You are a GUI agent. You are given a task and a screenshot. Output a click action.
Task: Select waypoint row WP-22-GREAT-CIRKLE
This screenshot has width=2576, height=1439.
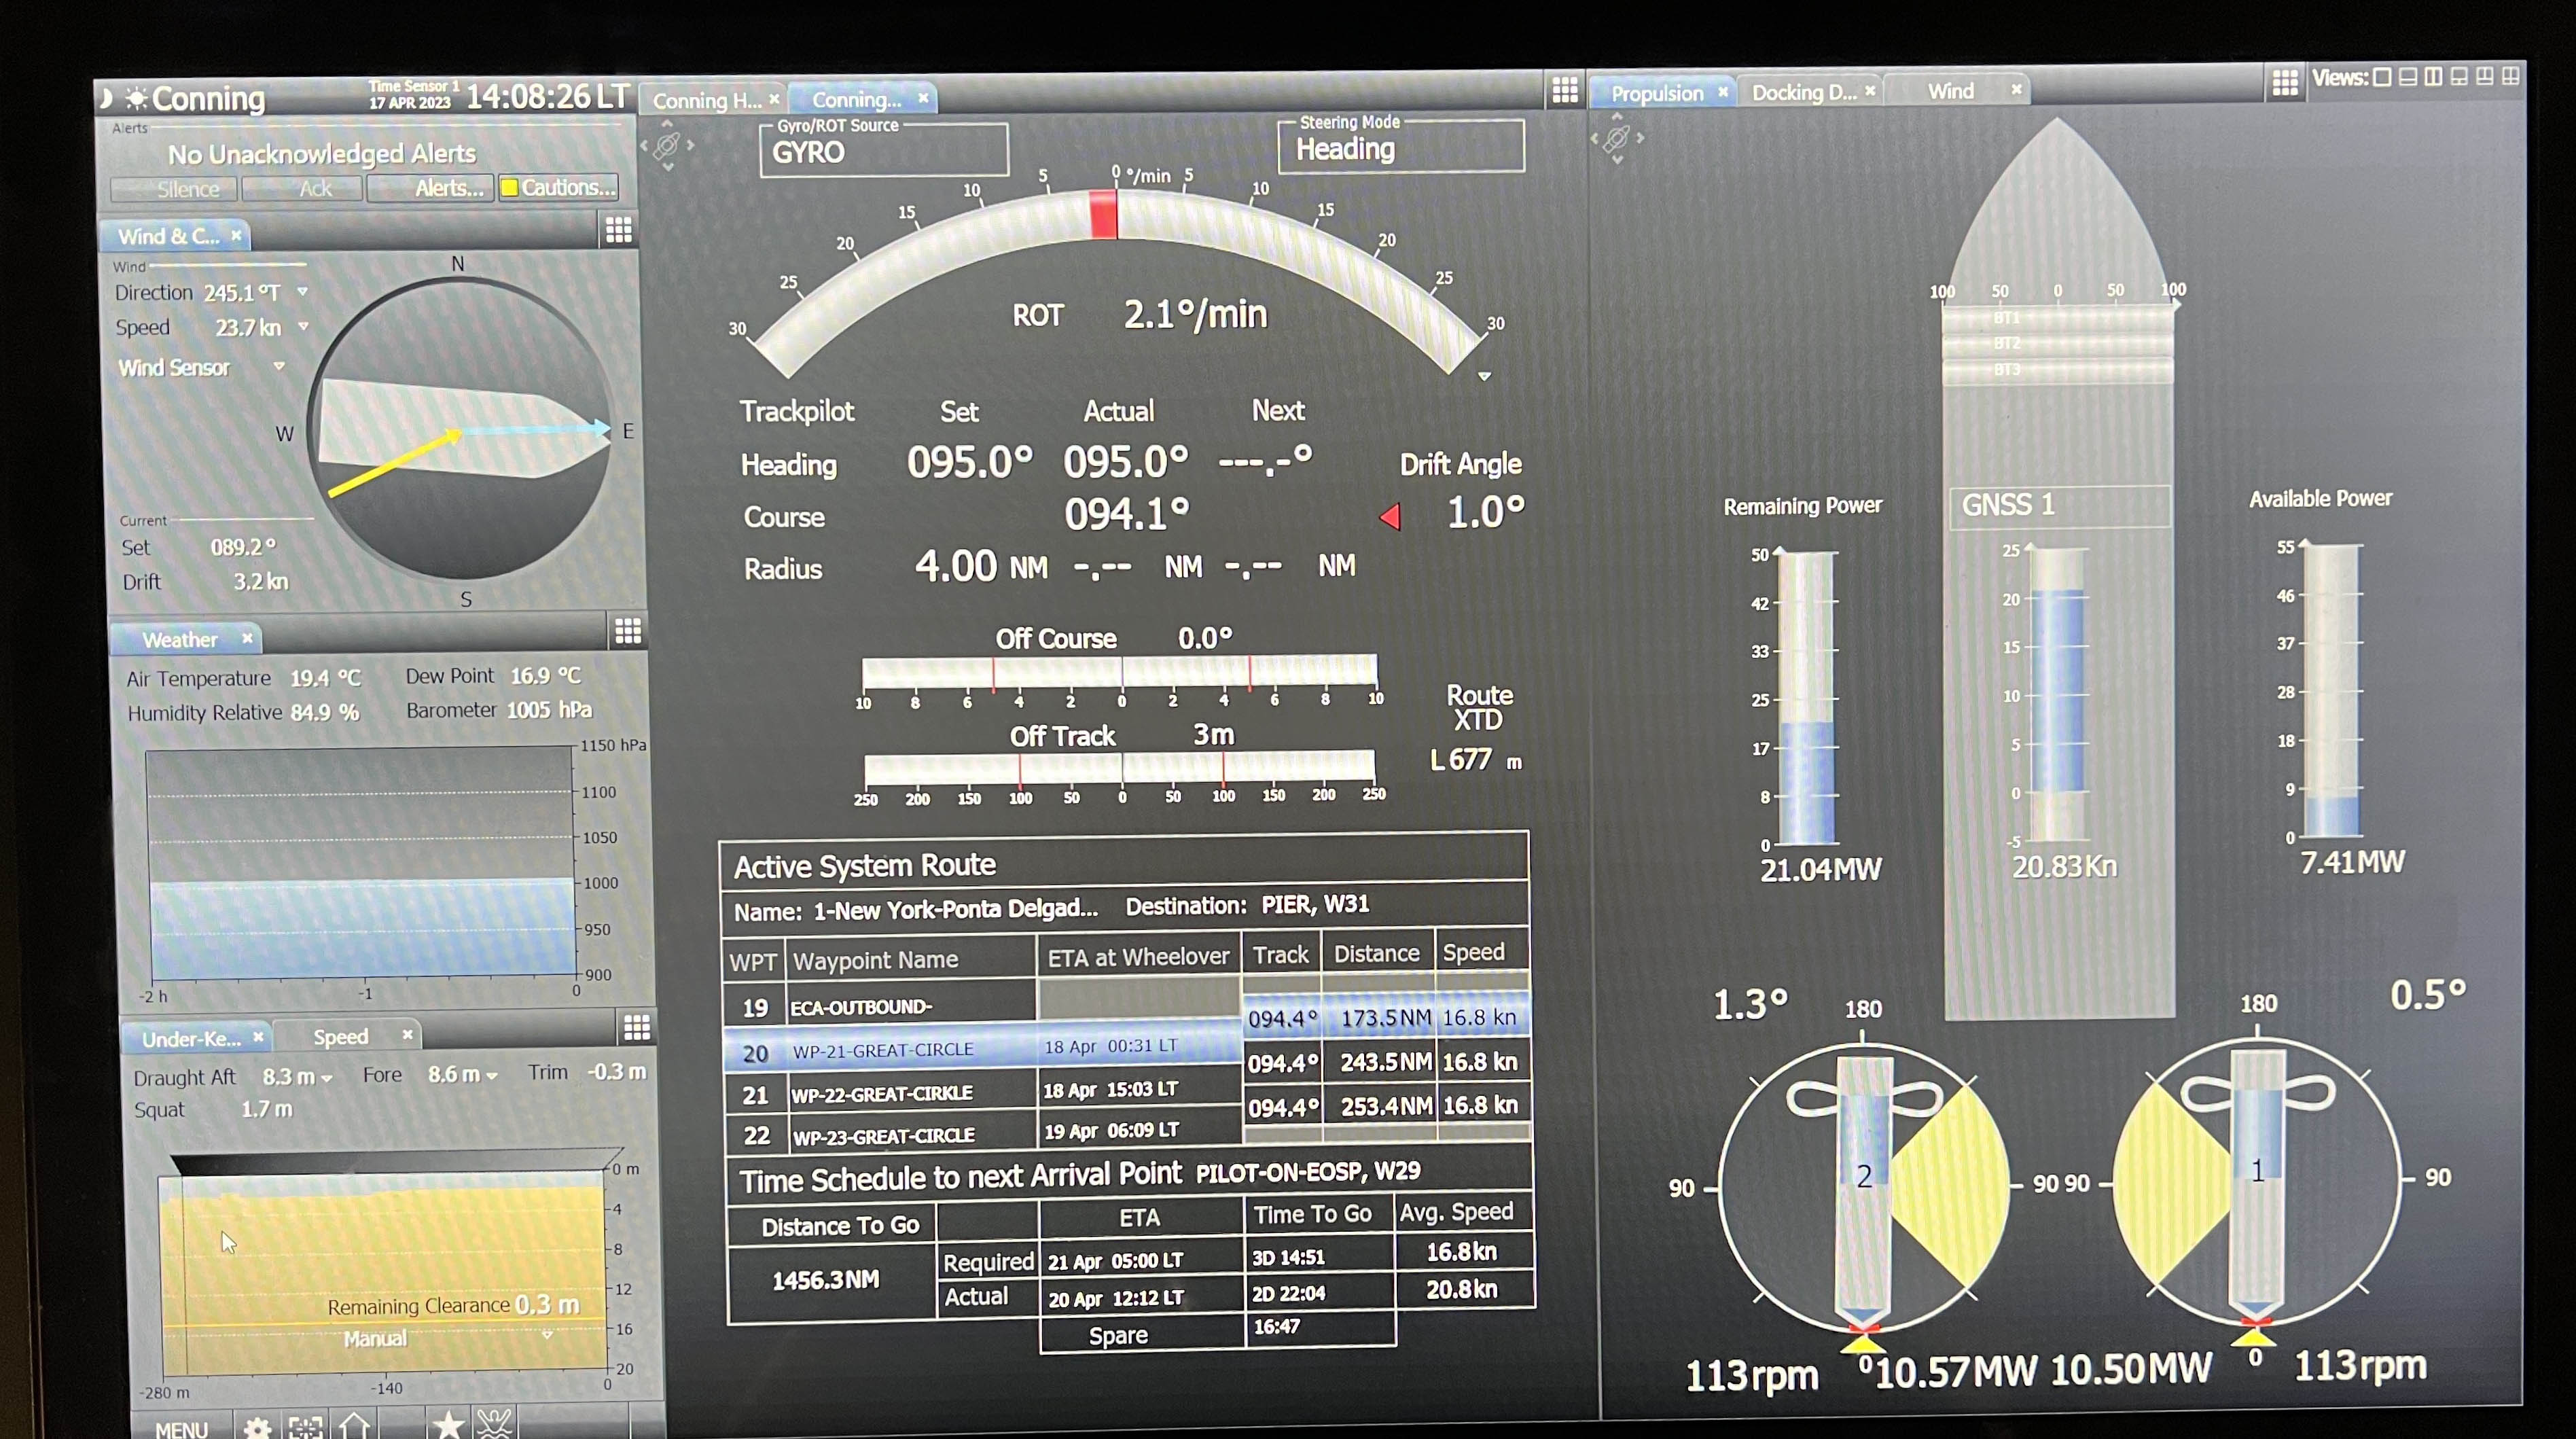[982, 1092]
